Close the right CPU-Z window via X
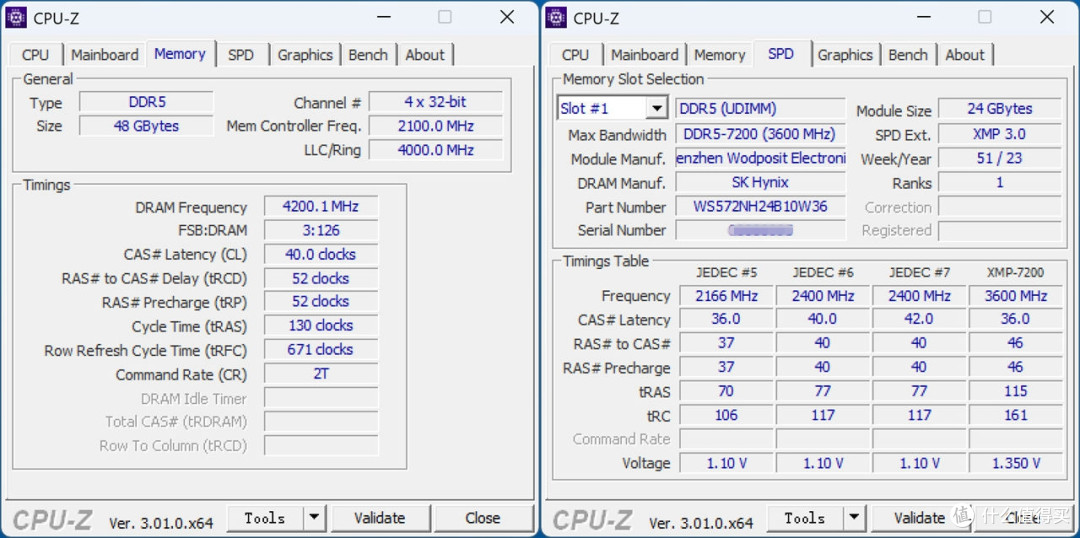The width and height of the screenshot is (1080, 538). [1047, 17]
